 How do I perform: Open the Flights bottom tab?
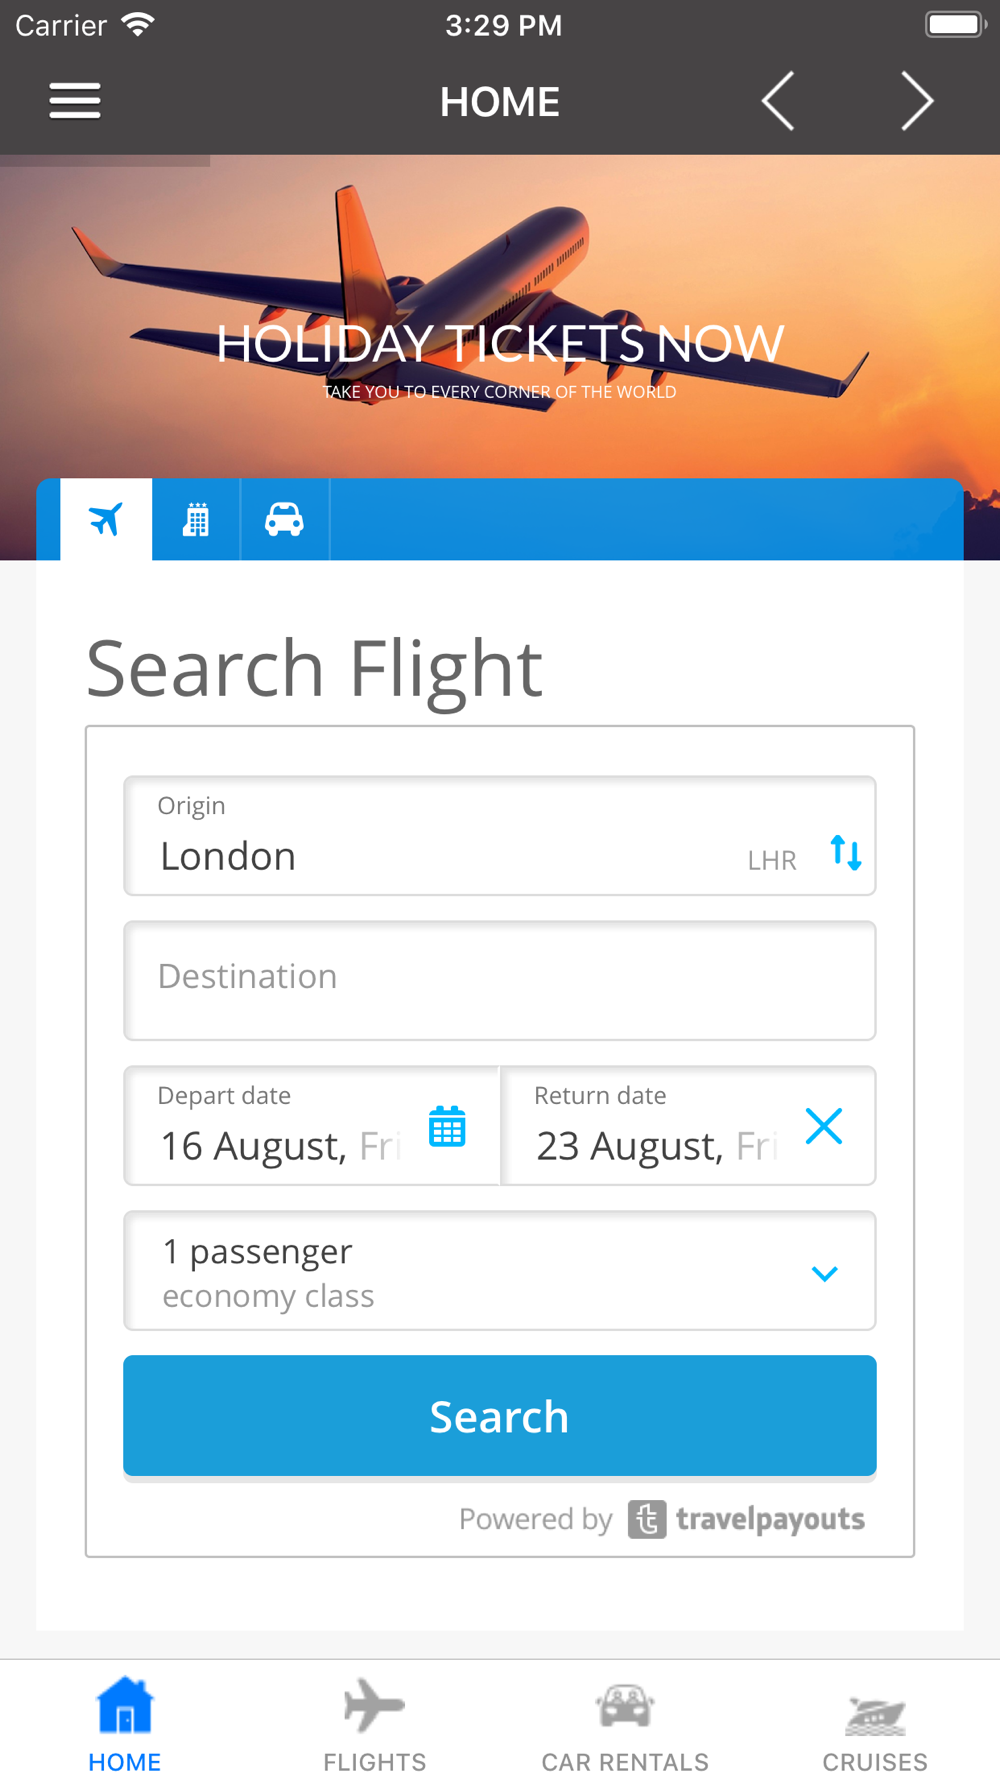pyautogui.click(x=375, y=1724)
